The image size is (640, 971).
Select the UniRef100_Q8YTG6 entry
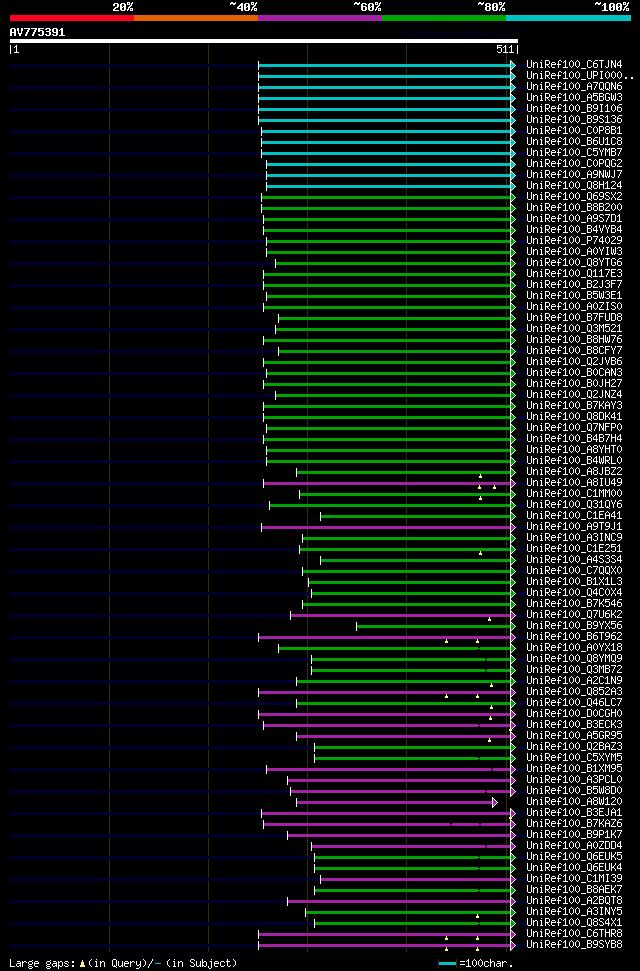point(574,263)
